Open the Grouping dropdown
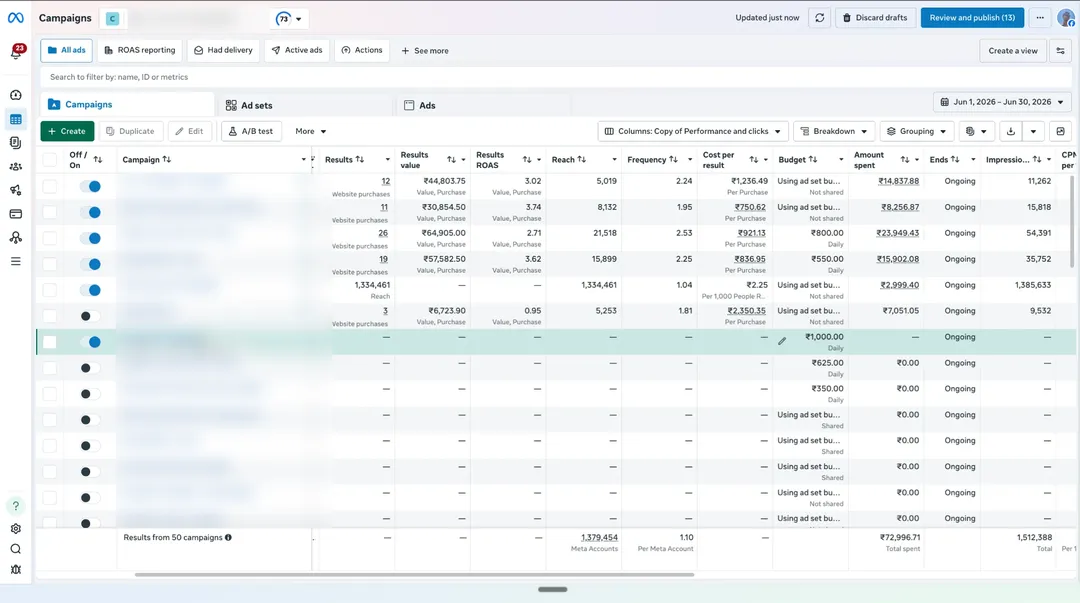 (x=917, y=132)
